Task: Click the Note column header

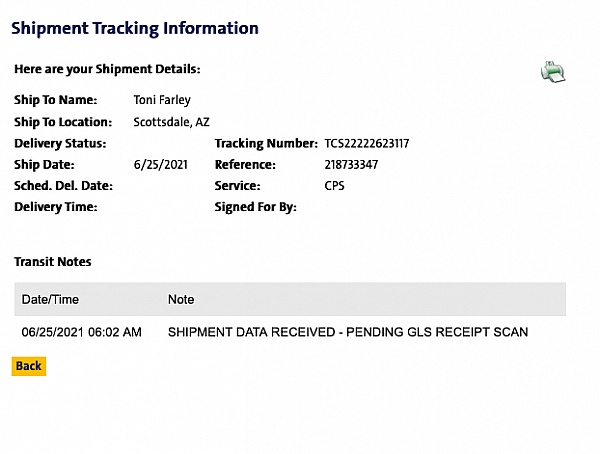Action: tap(181, 299)
